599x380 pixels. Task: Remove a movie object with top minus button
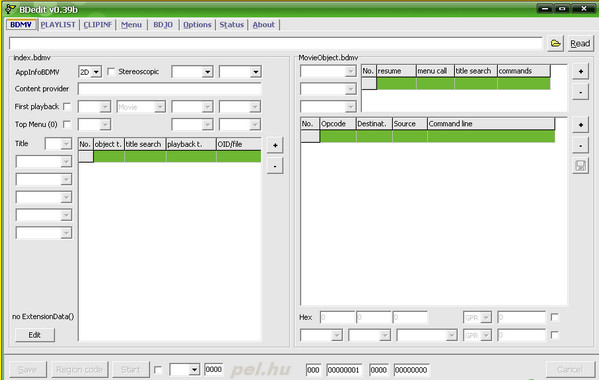pos(580,92)
